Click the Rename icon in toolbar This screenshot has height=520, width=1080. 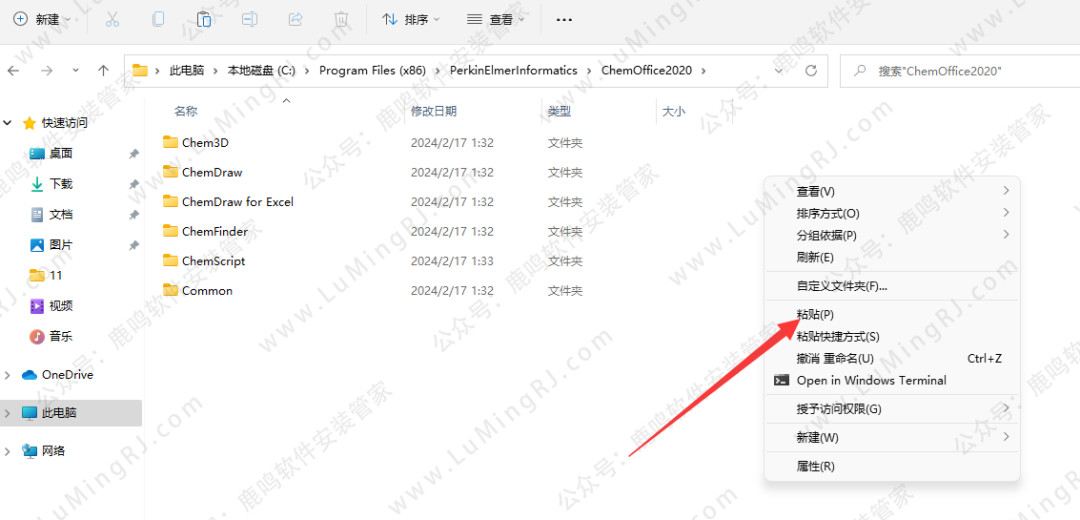pos(249,19)
